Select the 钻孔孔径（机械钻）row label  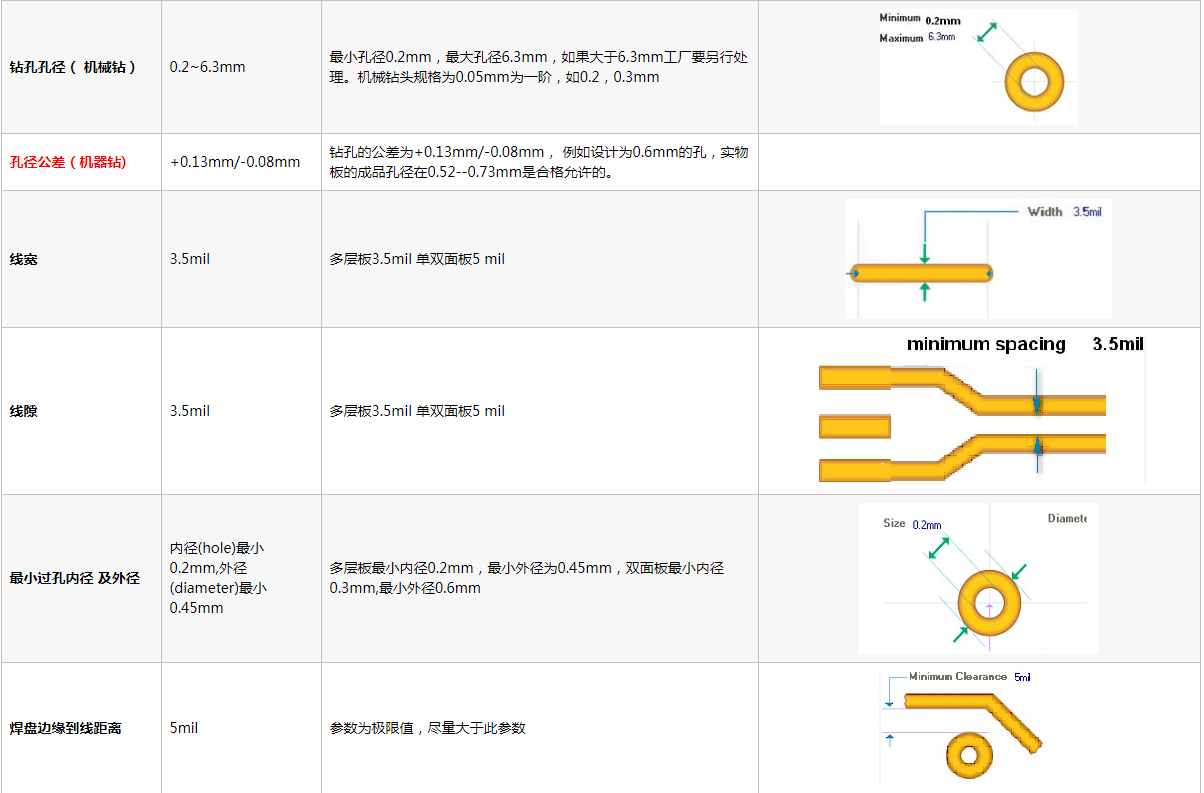coord(72,67)
